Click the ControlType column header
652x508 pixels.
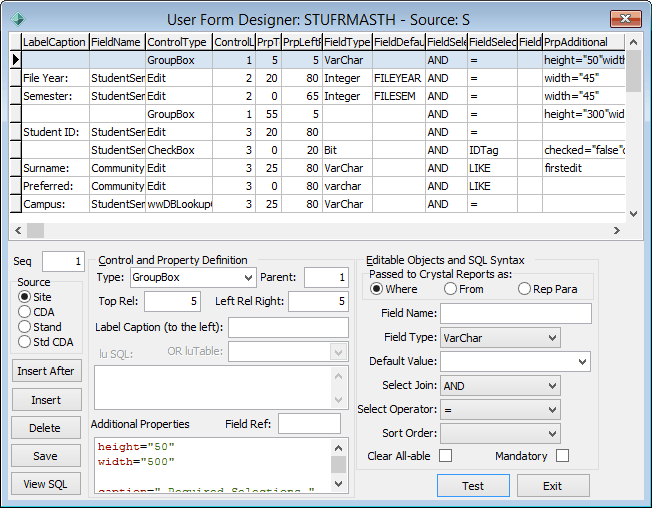click(x=179, y=42)
